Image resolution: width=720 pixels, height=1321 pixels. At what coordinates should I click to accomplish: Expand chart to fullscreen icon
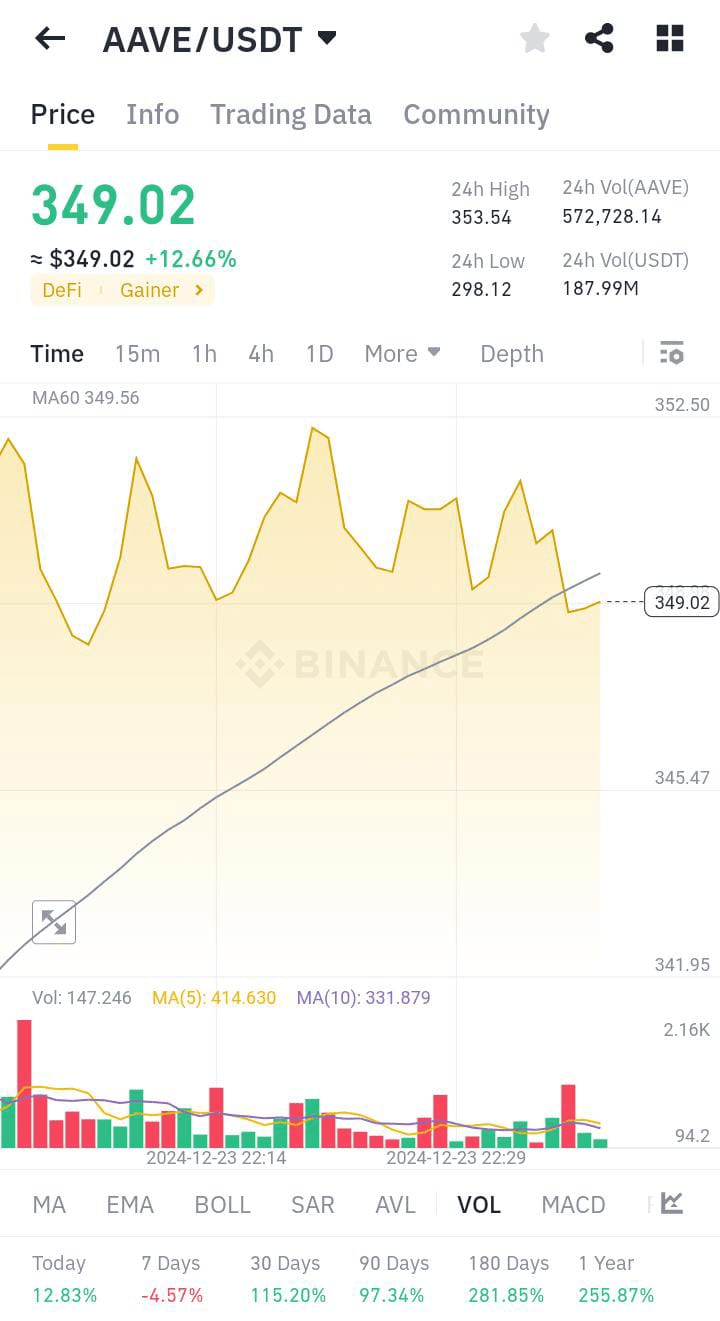point(54,922)
